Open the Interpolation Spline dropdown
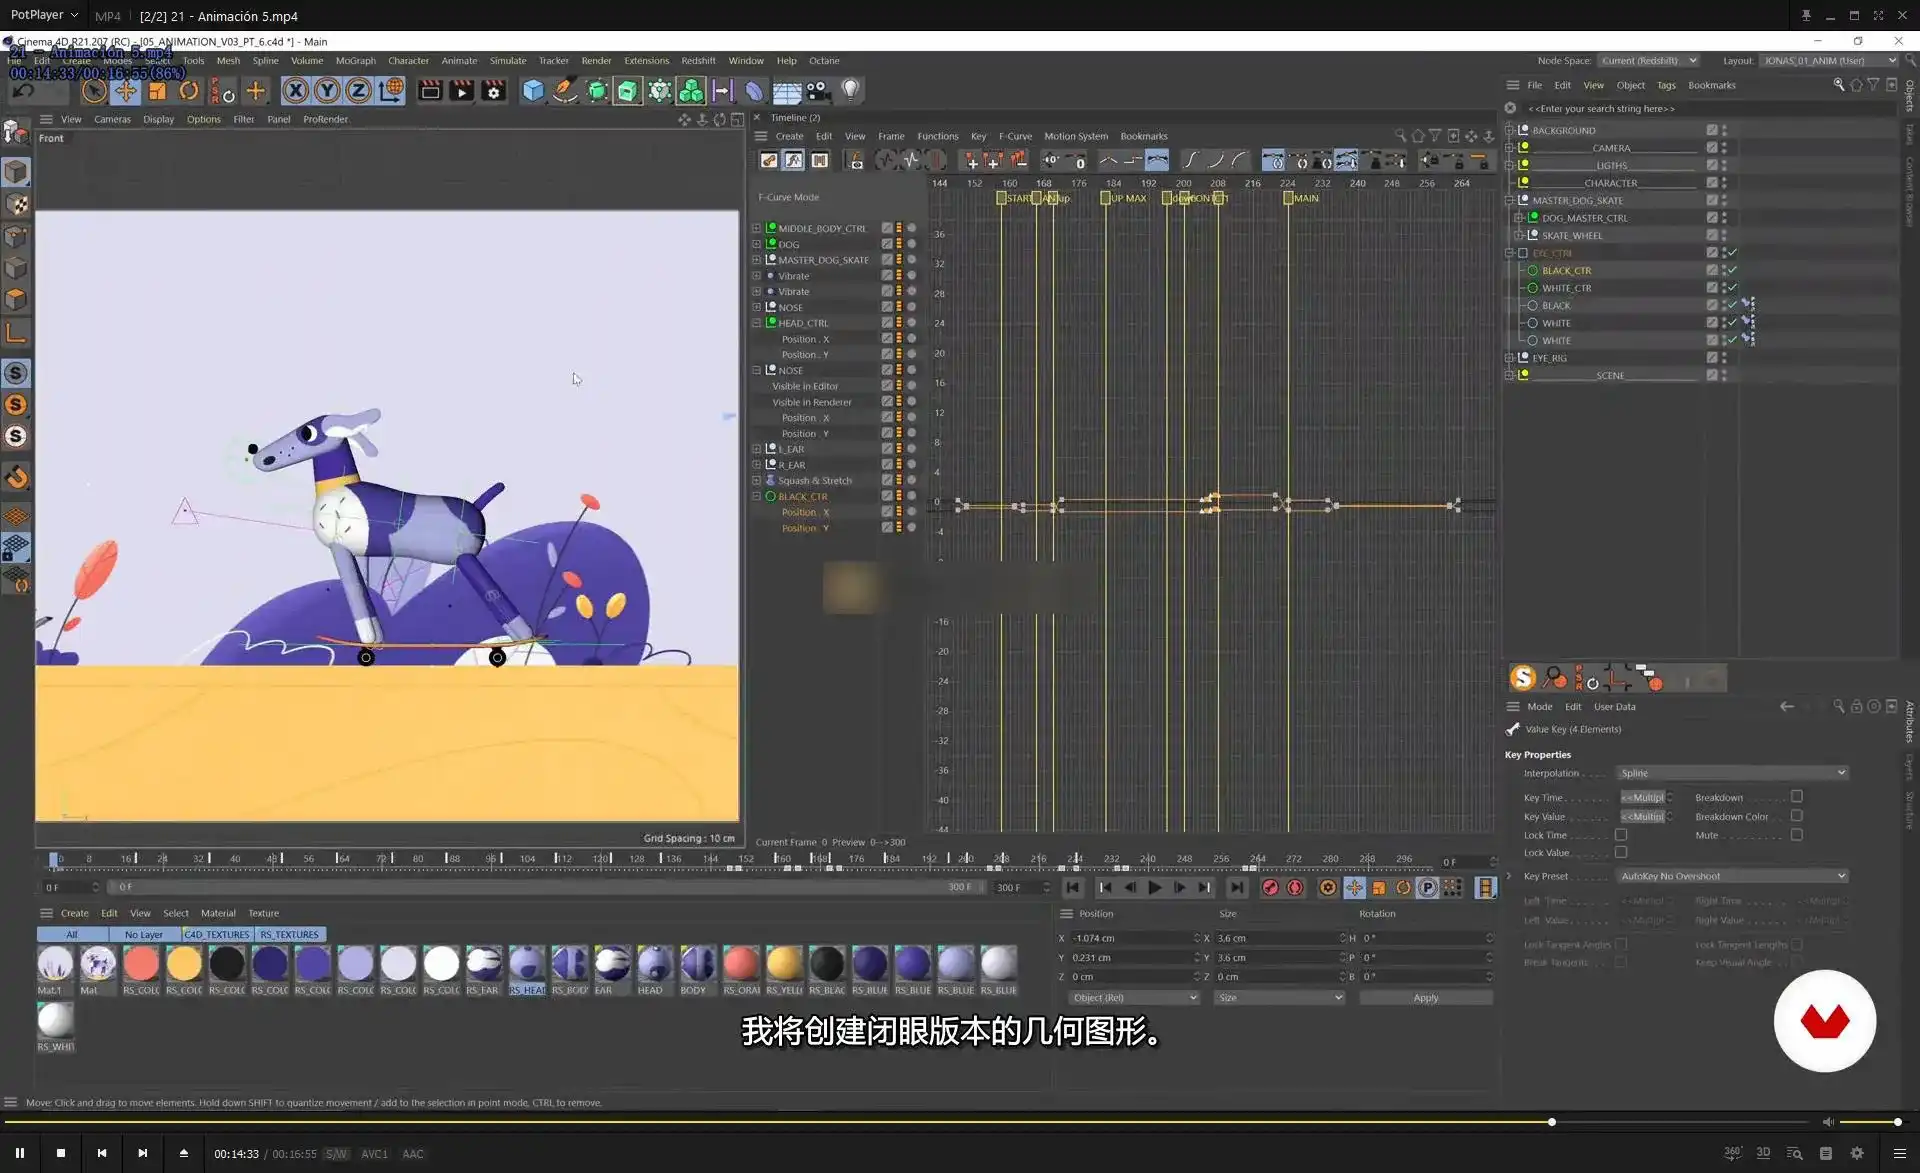 (x=1732, y=773)
